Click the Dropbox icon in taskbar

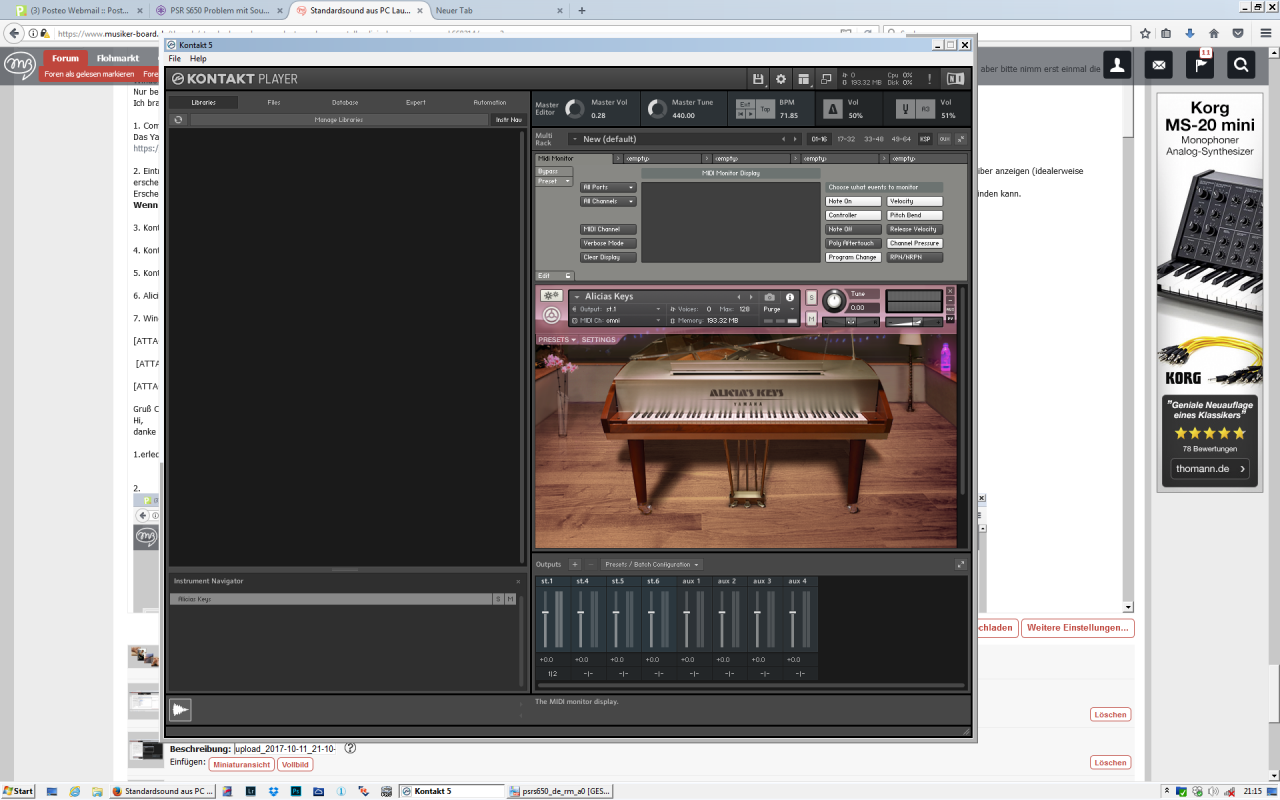pos(275,791)
